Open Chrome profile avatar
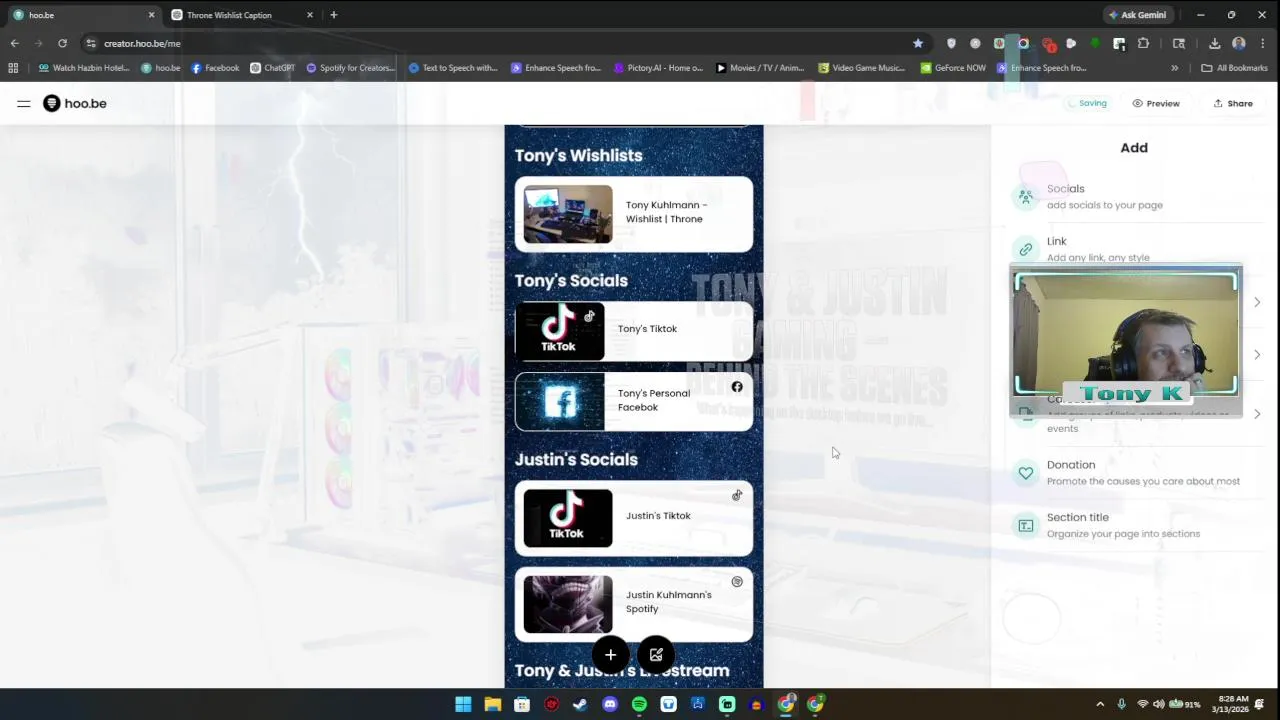Image resolution: width=1280 pixels, height=720 pixels. (x=1239, y=43)
